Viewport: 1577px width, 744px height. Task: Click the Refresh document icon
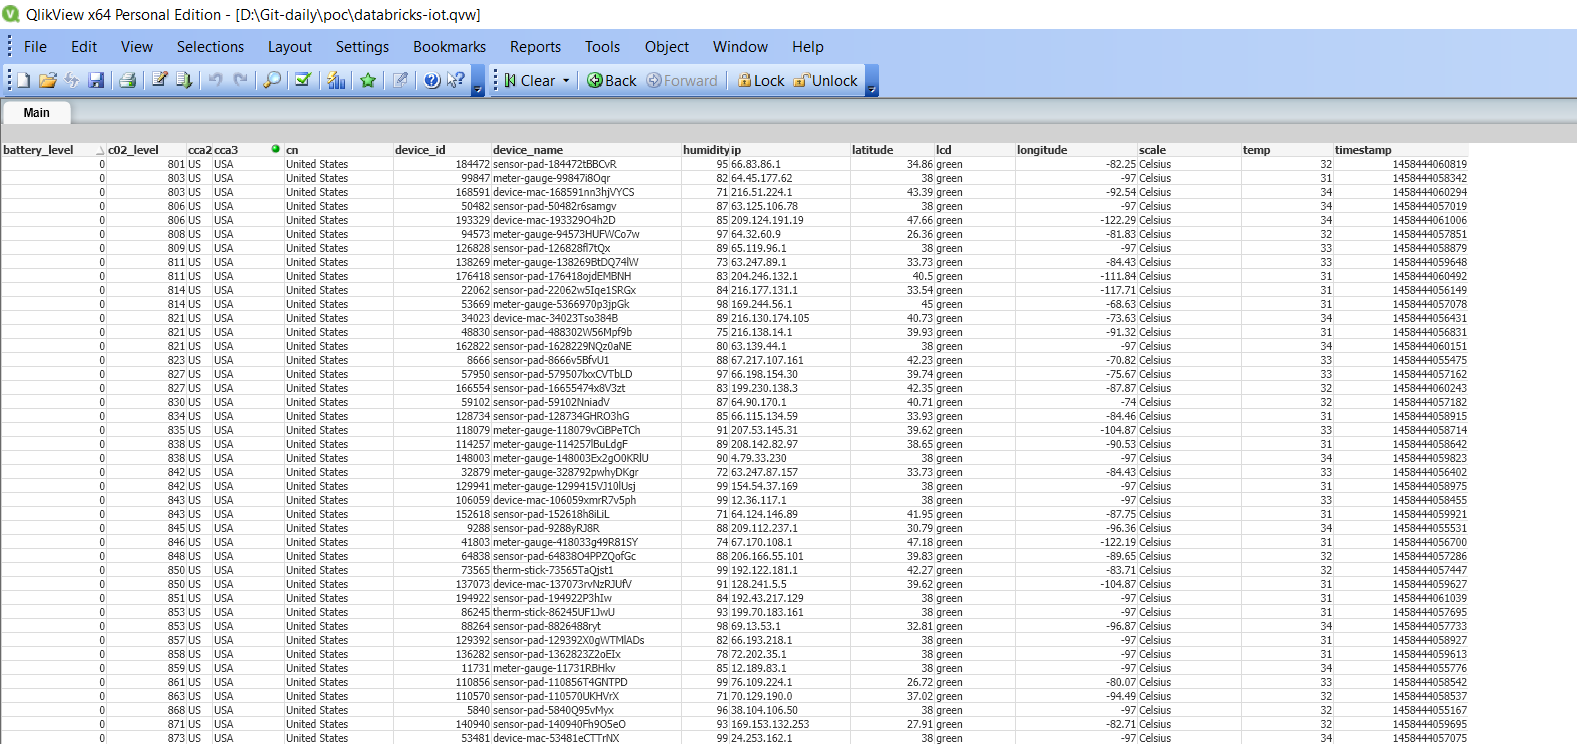point(72,80)
